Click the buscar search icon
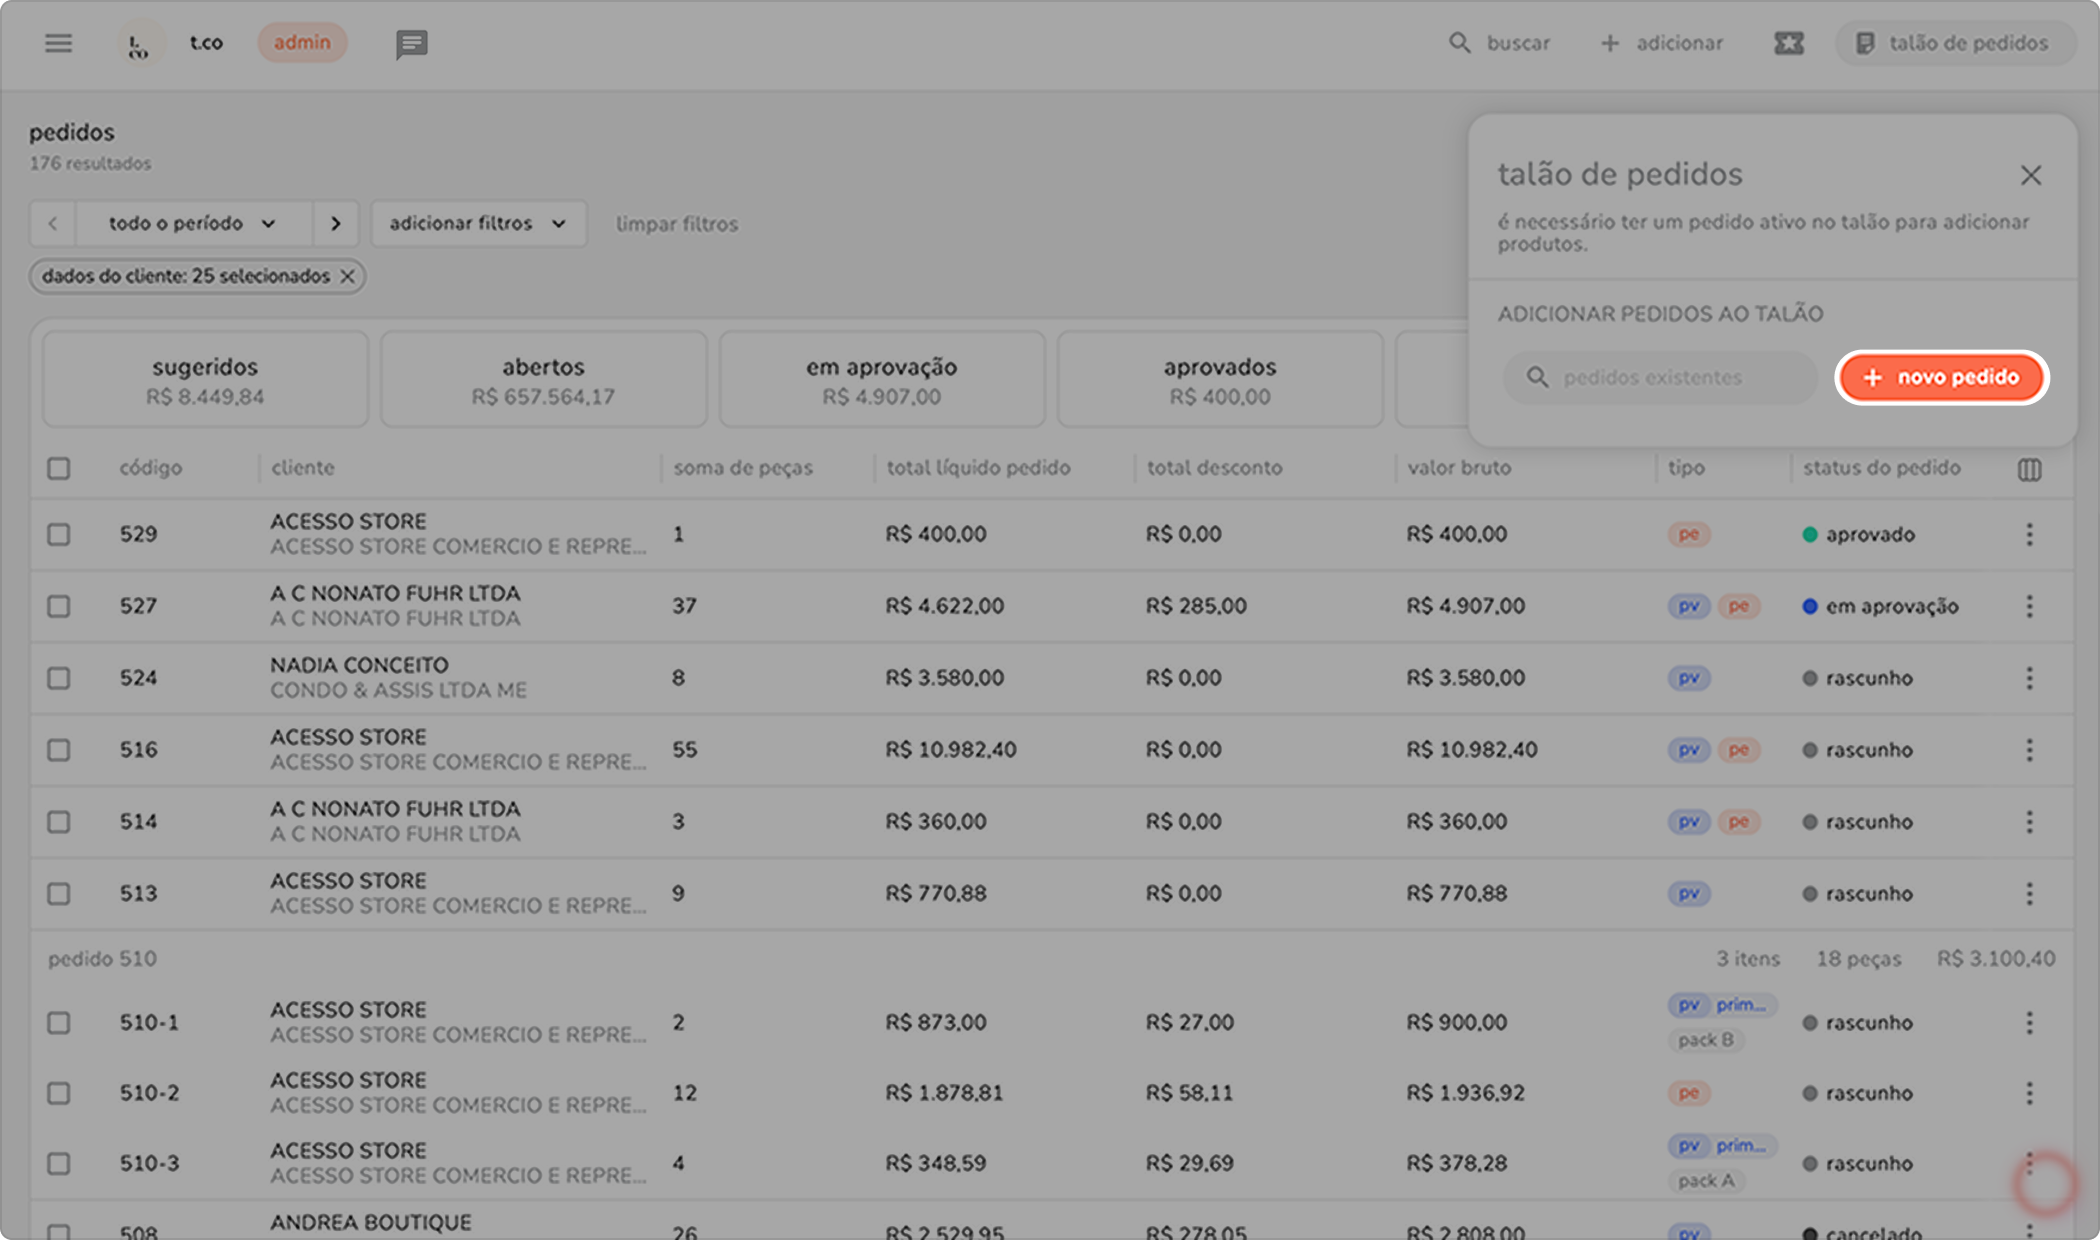 1460,43
